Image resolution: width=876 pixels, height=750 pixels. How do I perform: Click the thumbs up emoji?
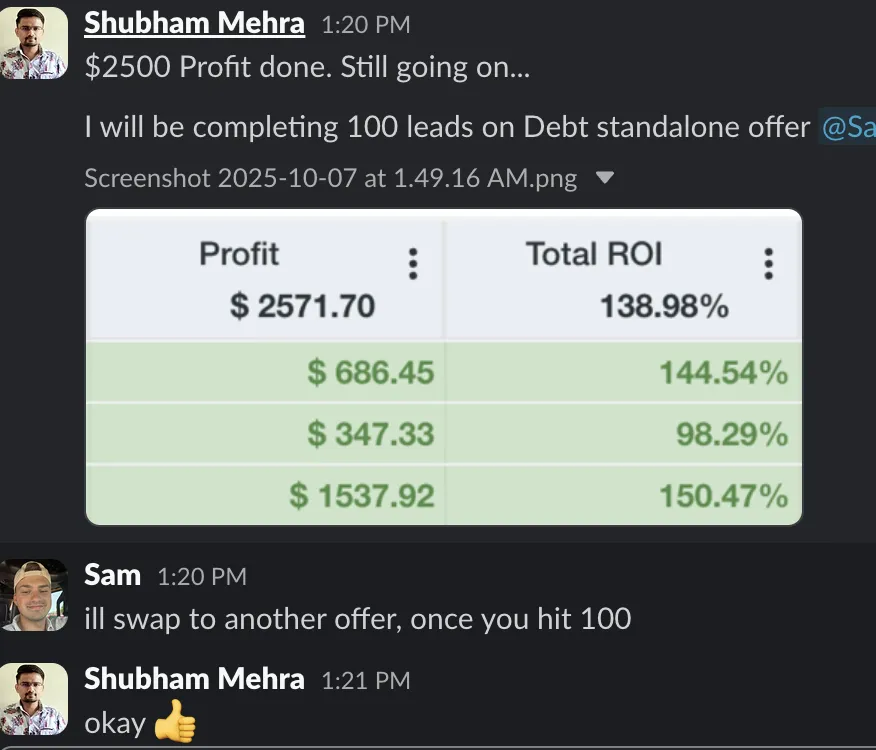tap(175, 722)
